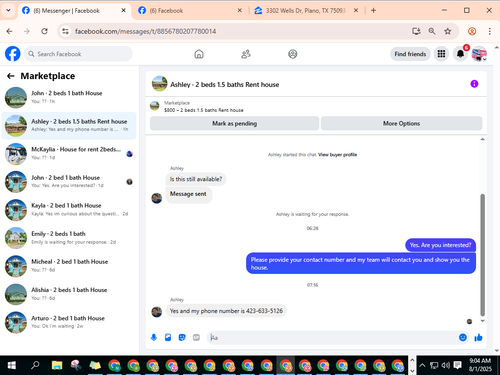Image resolution: width=500 pixels, height=375 pixels.
Task: Open the Groups icon in top navigation
Action: click(293, 54)
